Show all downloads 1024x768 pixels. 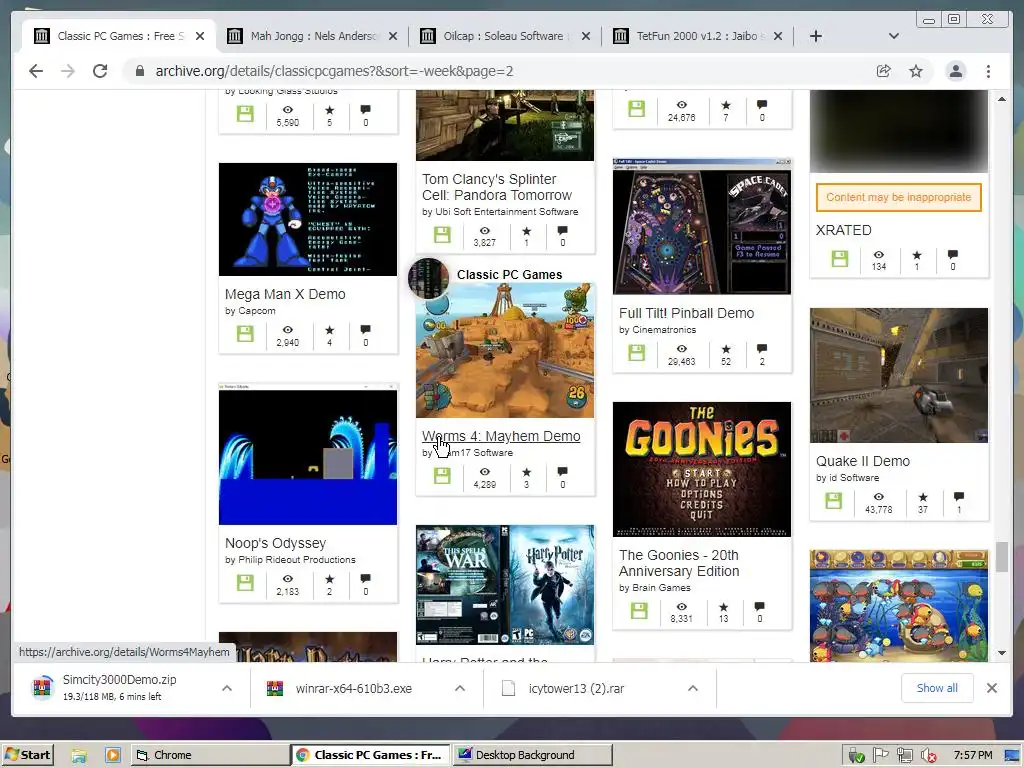(937, 688)
